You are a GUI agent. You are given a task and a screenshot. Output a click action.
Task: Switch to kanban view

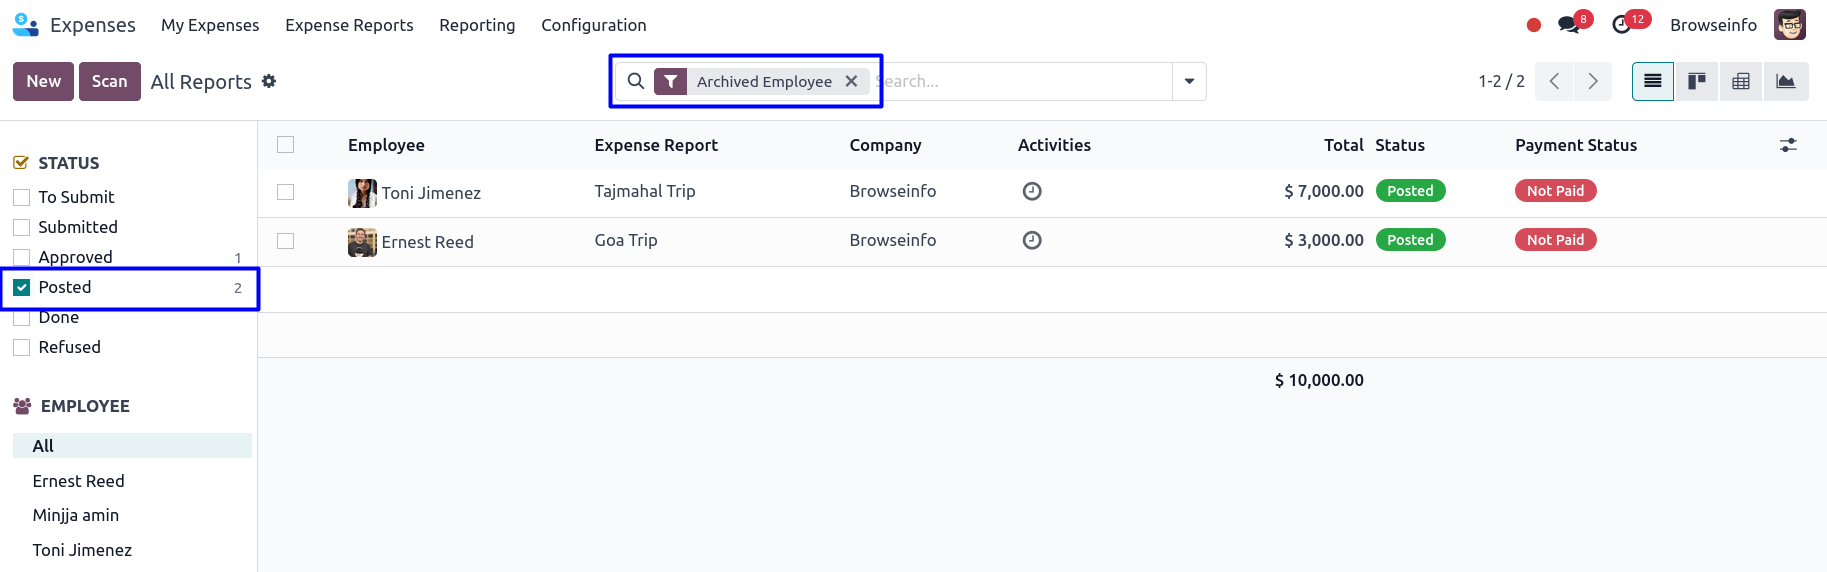[x=1697, y=81]
